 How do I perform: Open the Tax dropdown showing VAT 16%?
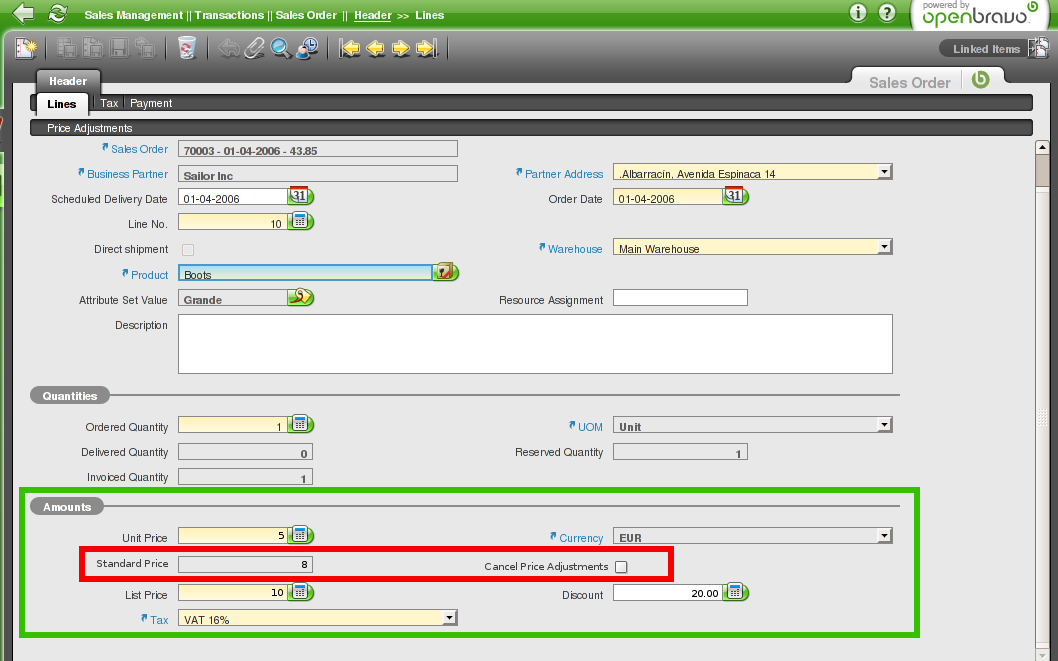click(x=449, y=619)
